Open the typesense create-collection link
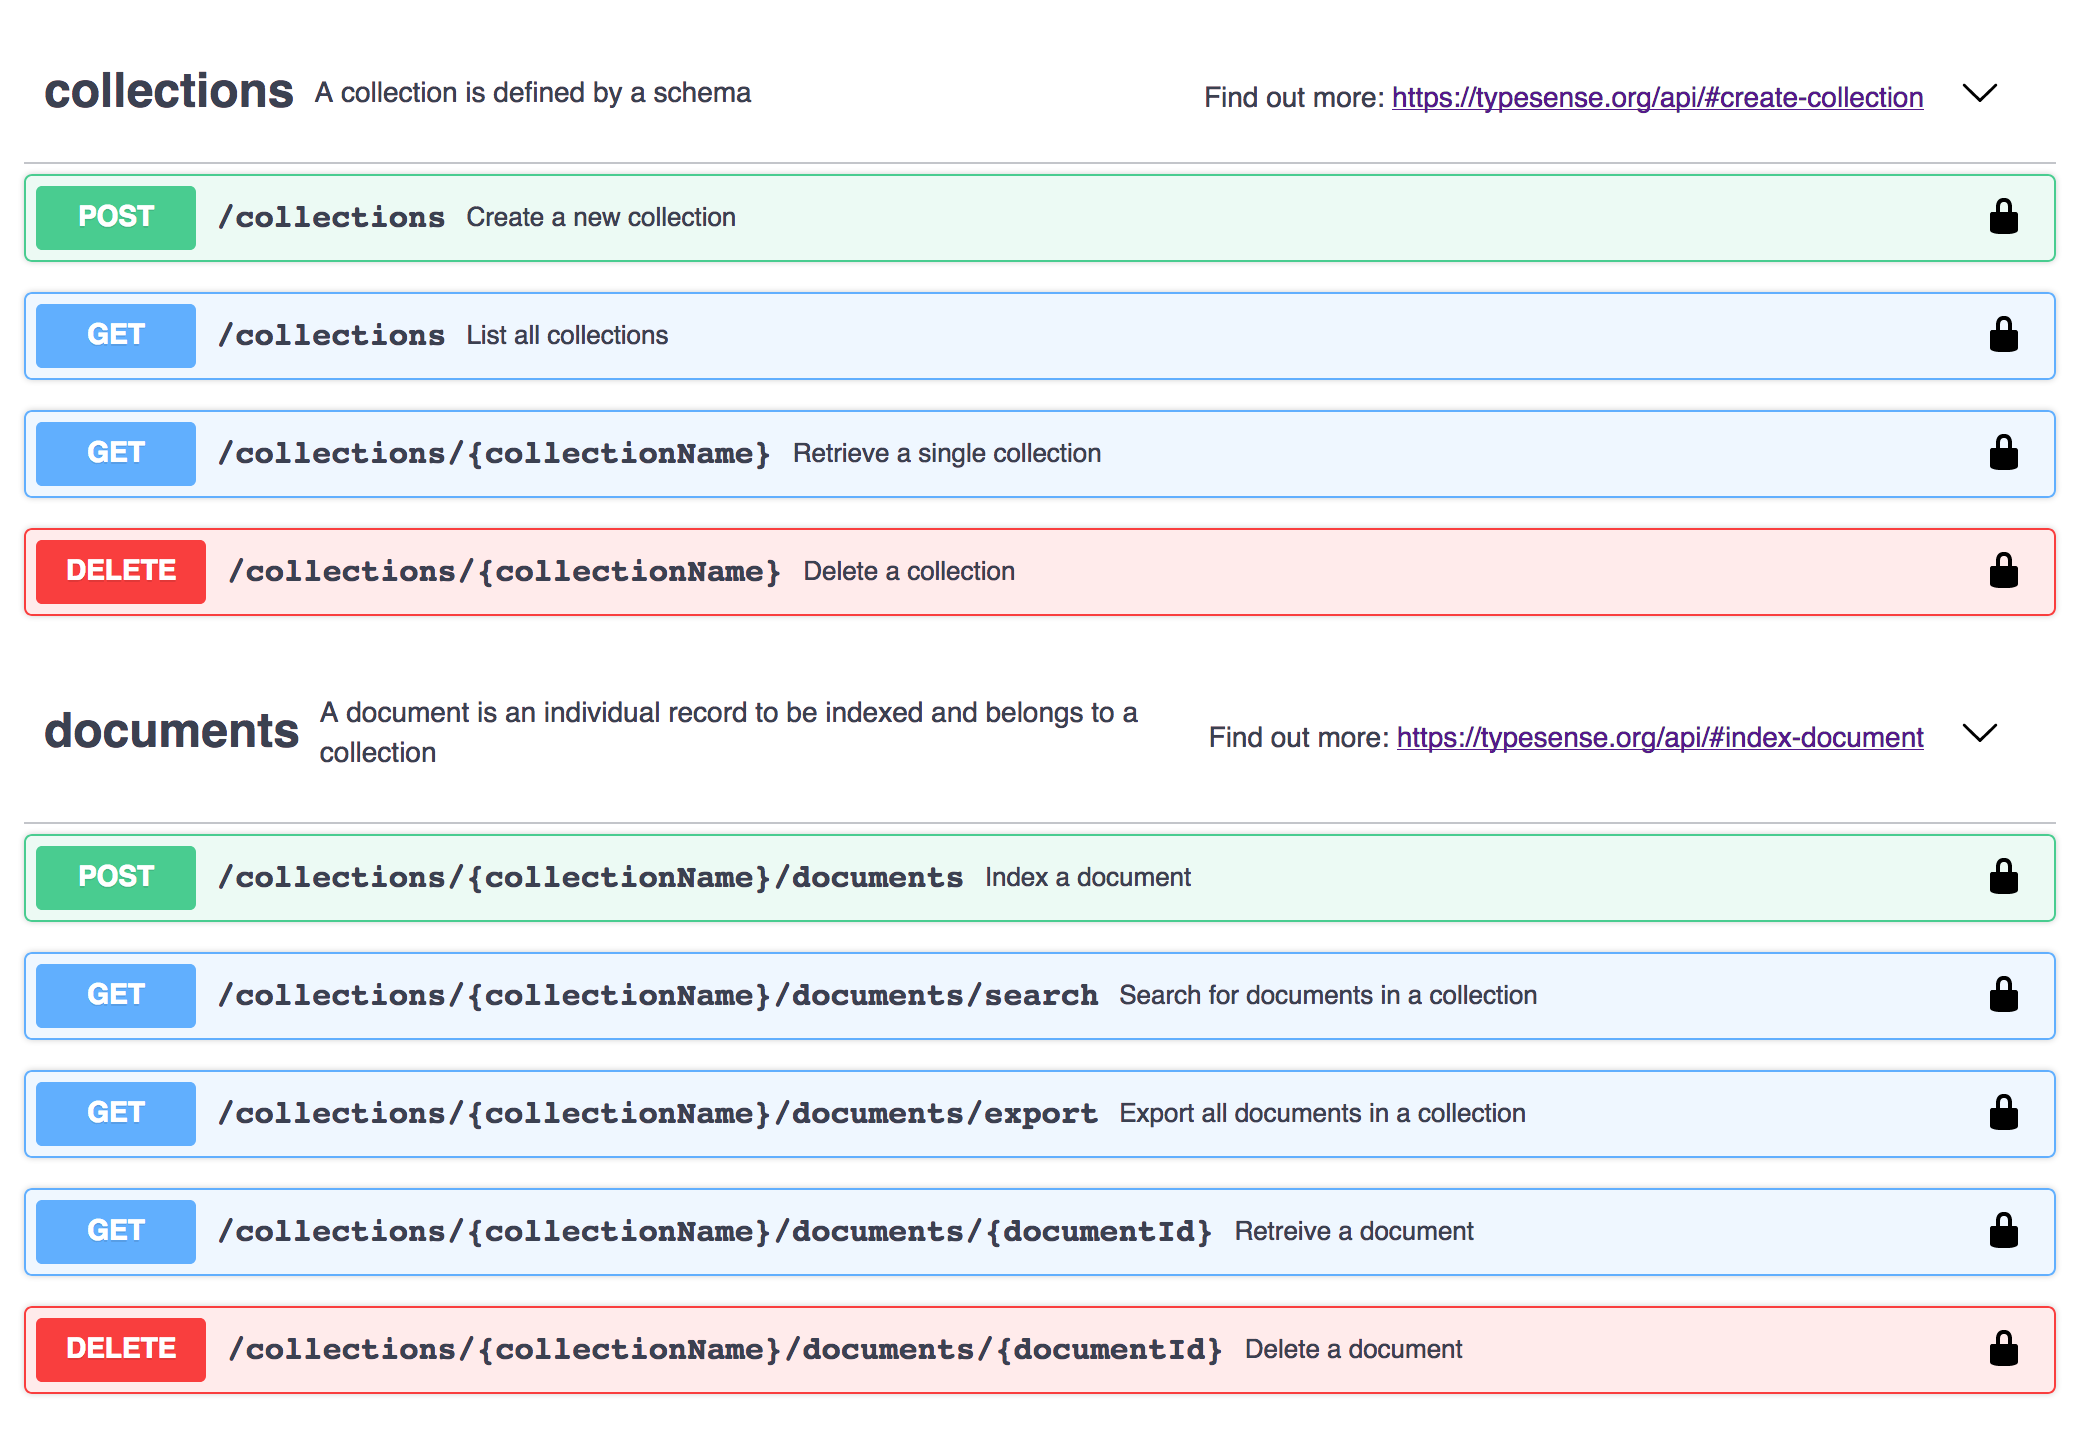 tap(1657, 98)
